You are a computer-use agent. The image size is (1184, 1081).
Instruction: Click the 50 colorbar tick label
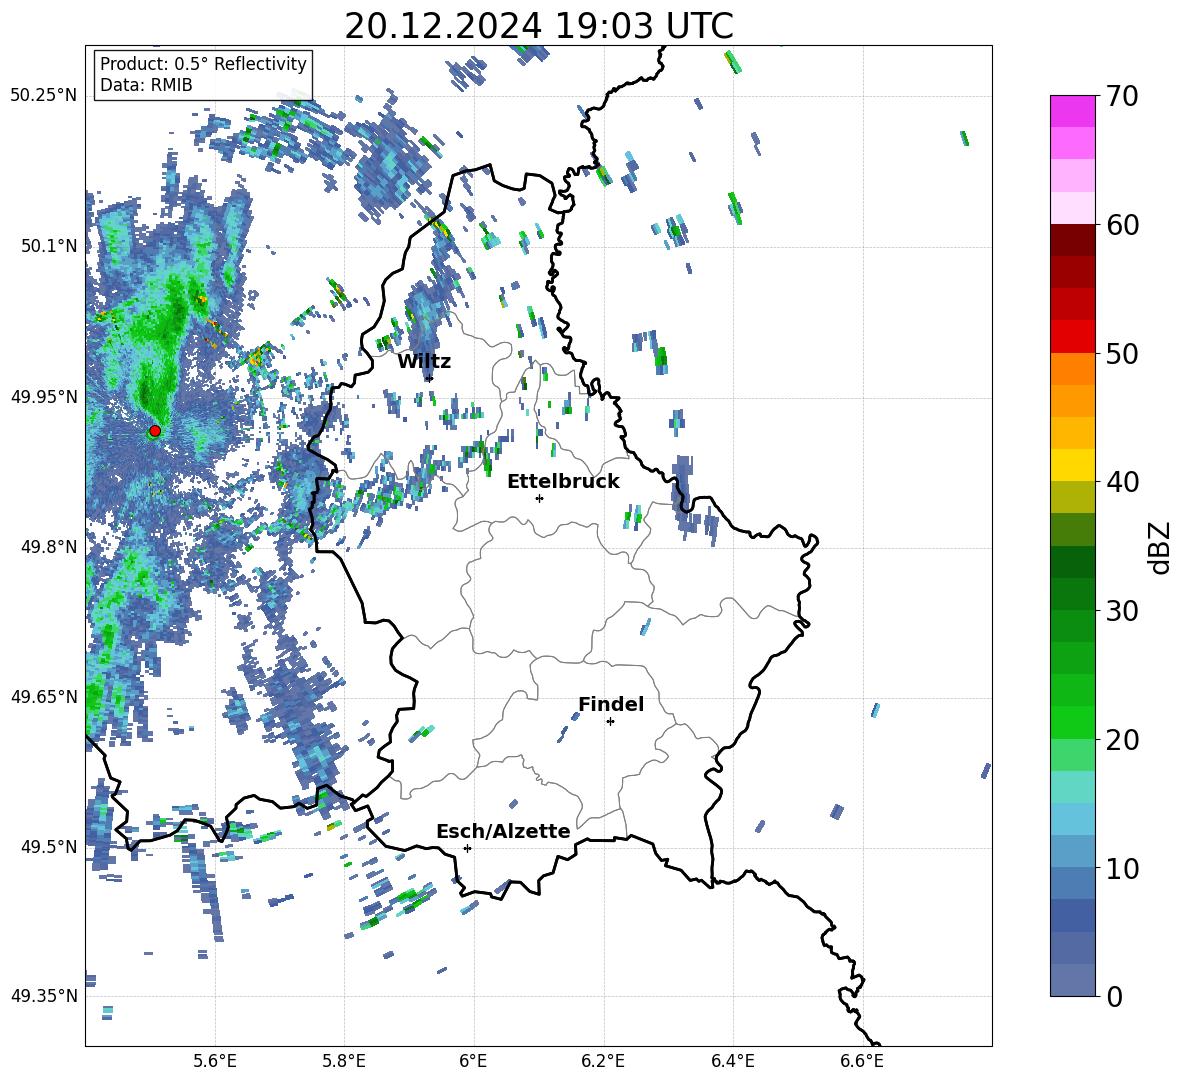click(1122, 354)
